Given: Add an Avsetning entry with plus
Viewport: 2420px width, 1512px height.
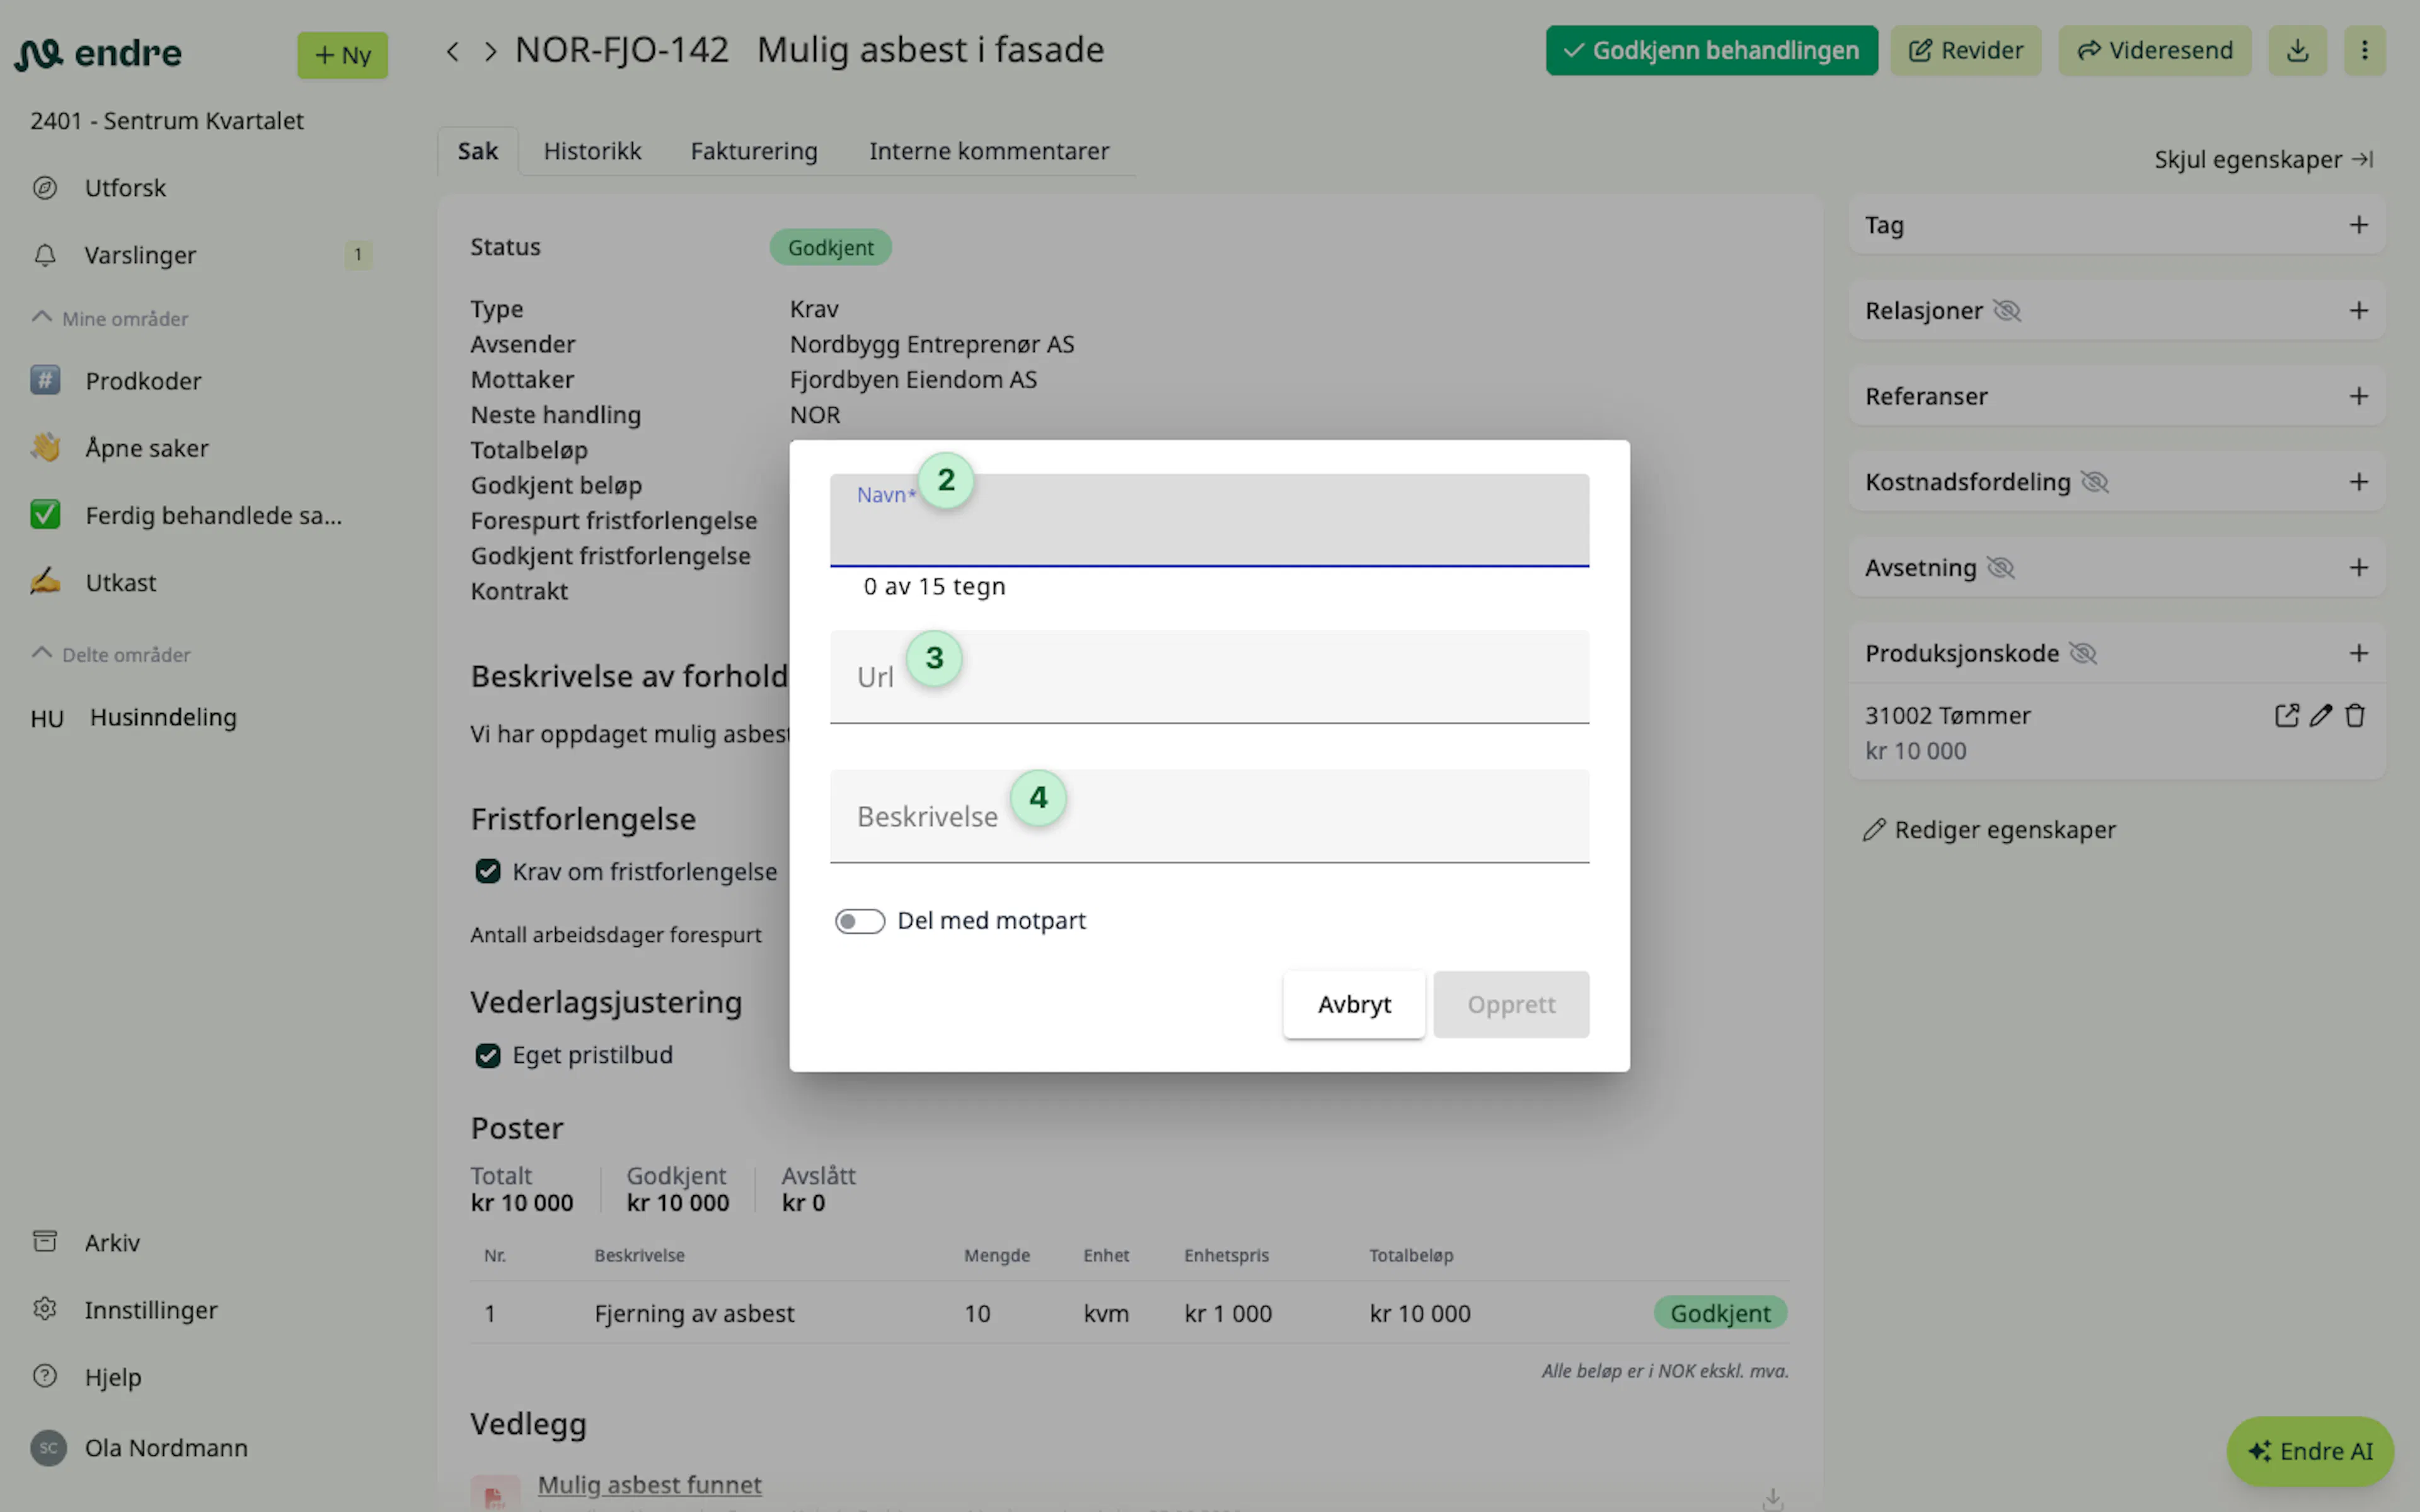Looking at the screenshot, I should point(2358,568).
